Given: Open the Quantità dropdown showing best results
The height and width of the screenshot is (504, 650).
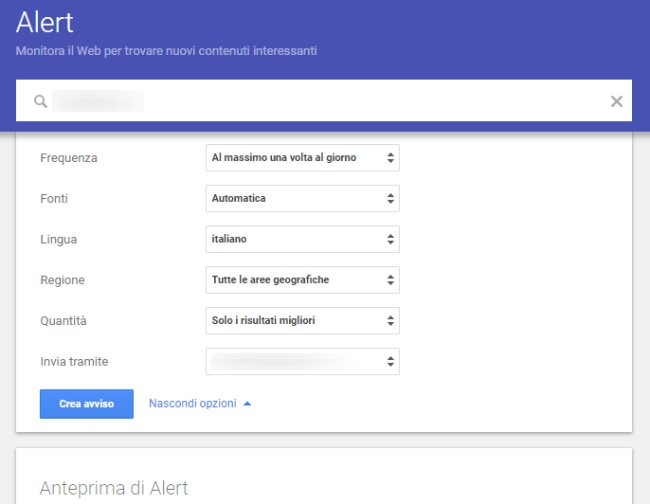Looking at the screenshot, I should [x=302, y=320].
